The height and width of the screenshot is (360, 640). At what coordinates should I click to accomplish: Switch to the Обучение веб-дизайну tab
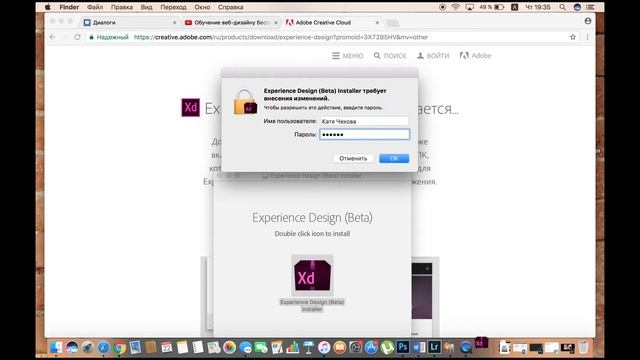231,22
